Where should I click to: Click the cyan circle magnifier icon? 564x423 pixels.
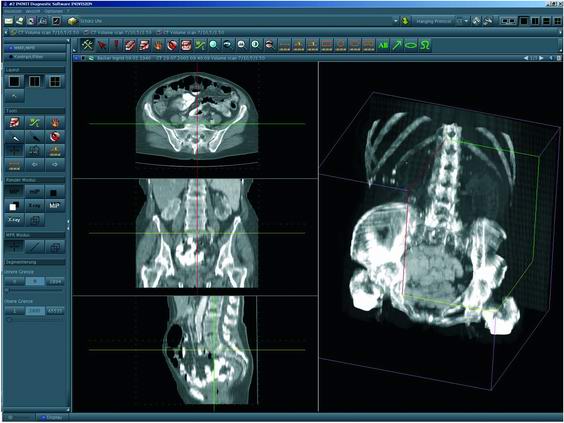coord(214,45)
